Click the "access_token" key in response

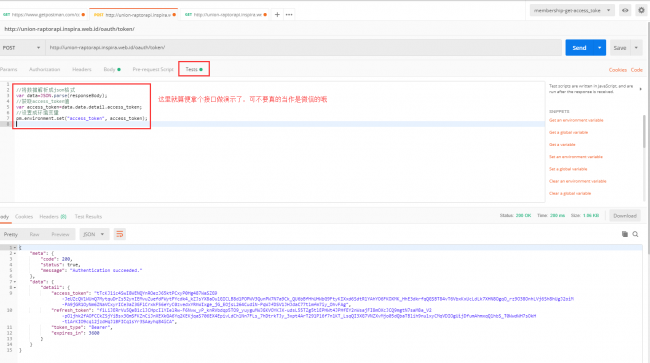[70, 293]
